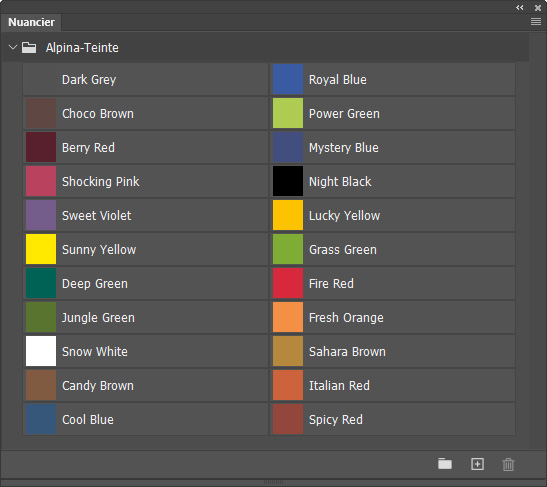This screenshot has width=547, height=487.
Task: Close the Nuancier panel with the X
Action: click(x=538, y=7)
